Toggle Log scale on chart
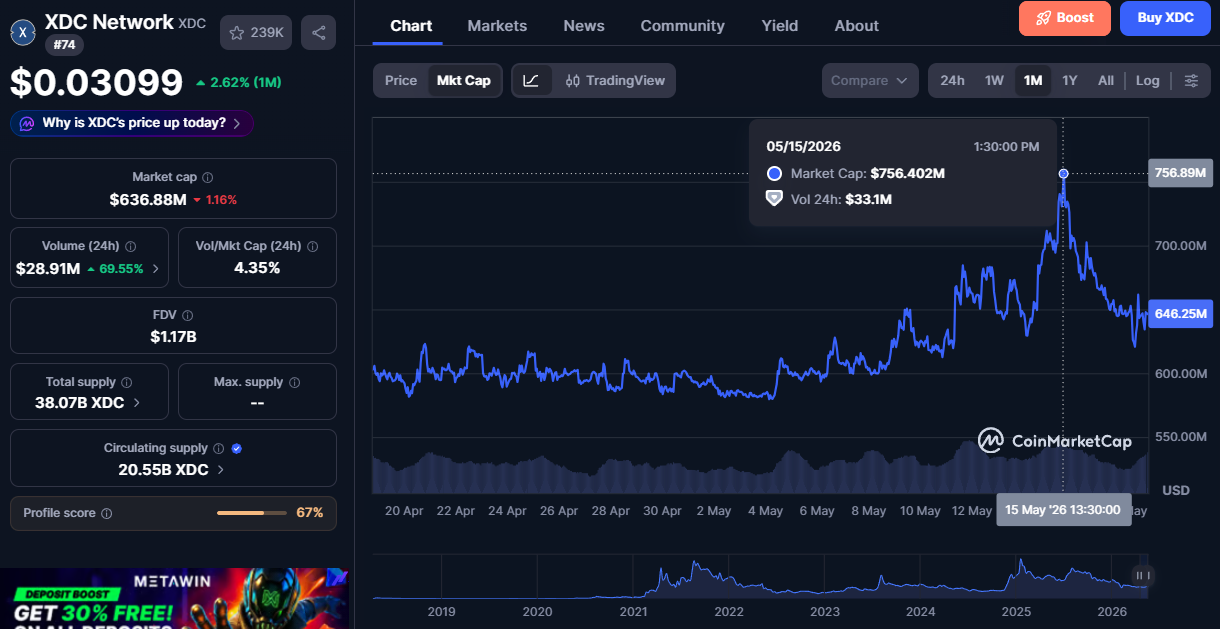This screenshot has height=629, width=1220. 1148,81
